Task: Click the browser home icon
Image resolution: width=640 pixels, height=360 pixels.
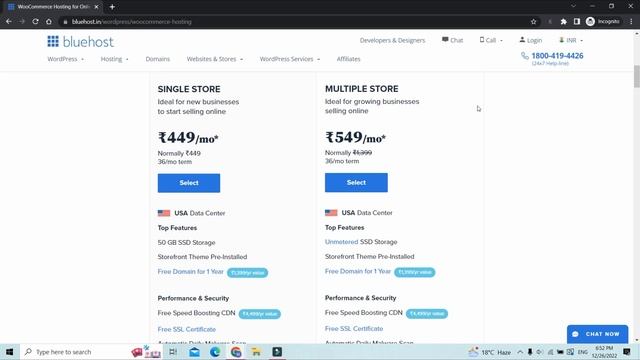Action: coord(49,22)
